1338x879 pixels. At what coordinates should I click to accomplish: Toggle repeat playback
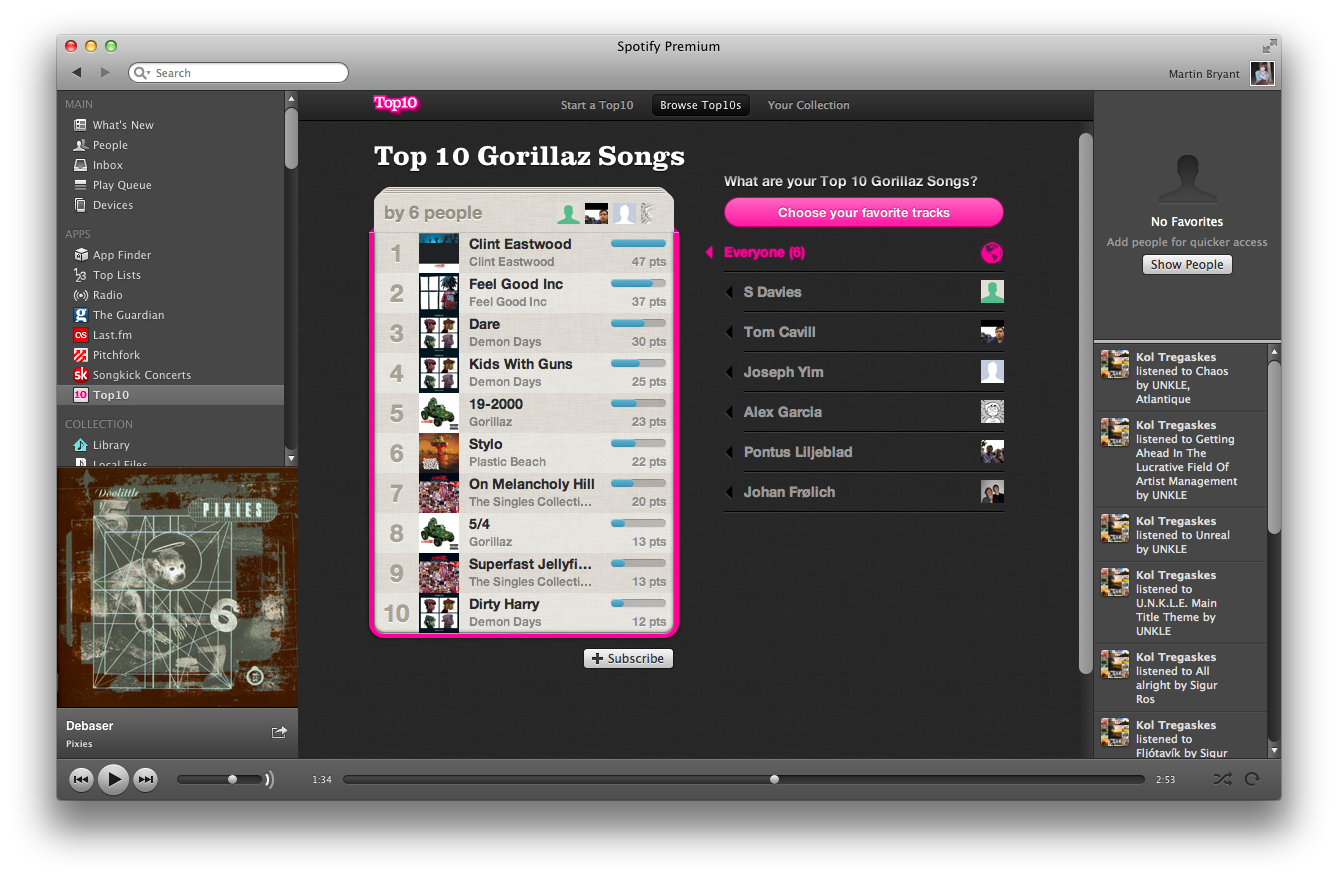click(x=1252, y=779)
